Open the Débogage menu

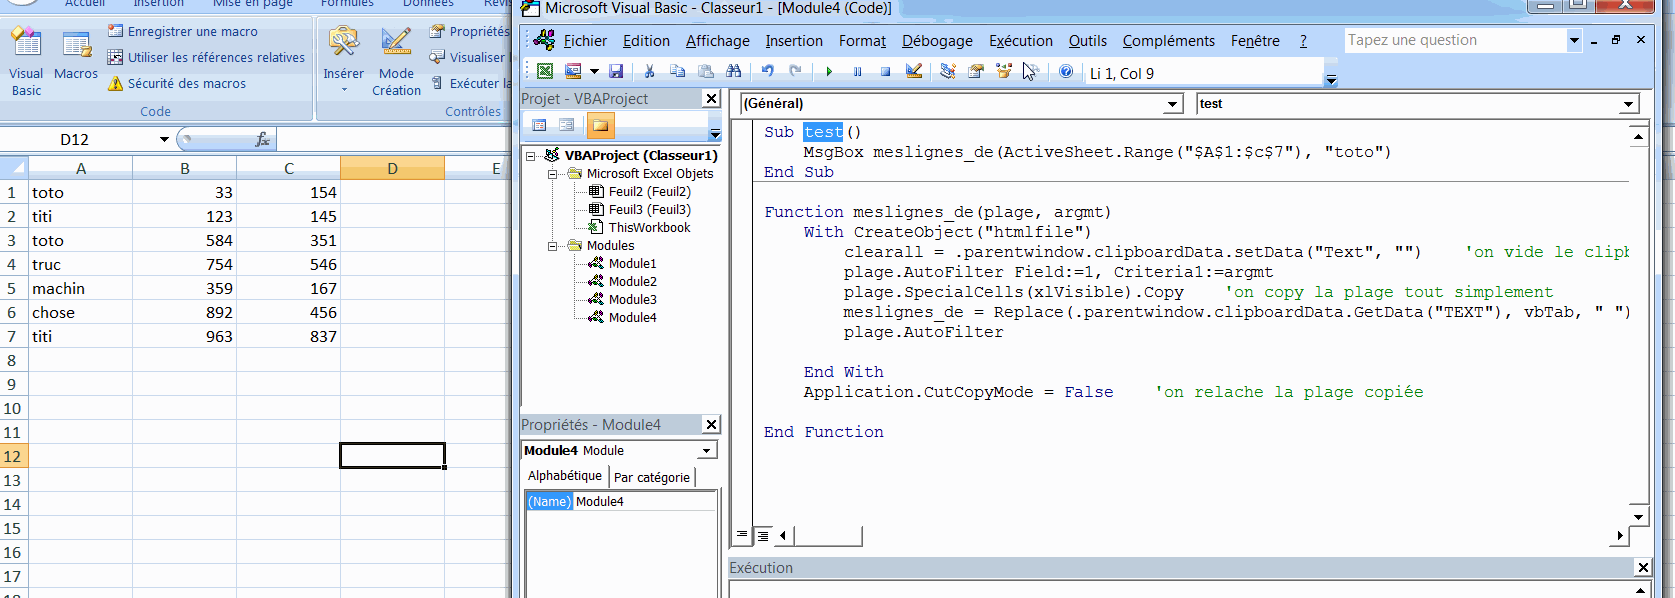pyautogui.click(x=937, y=41)
